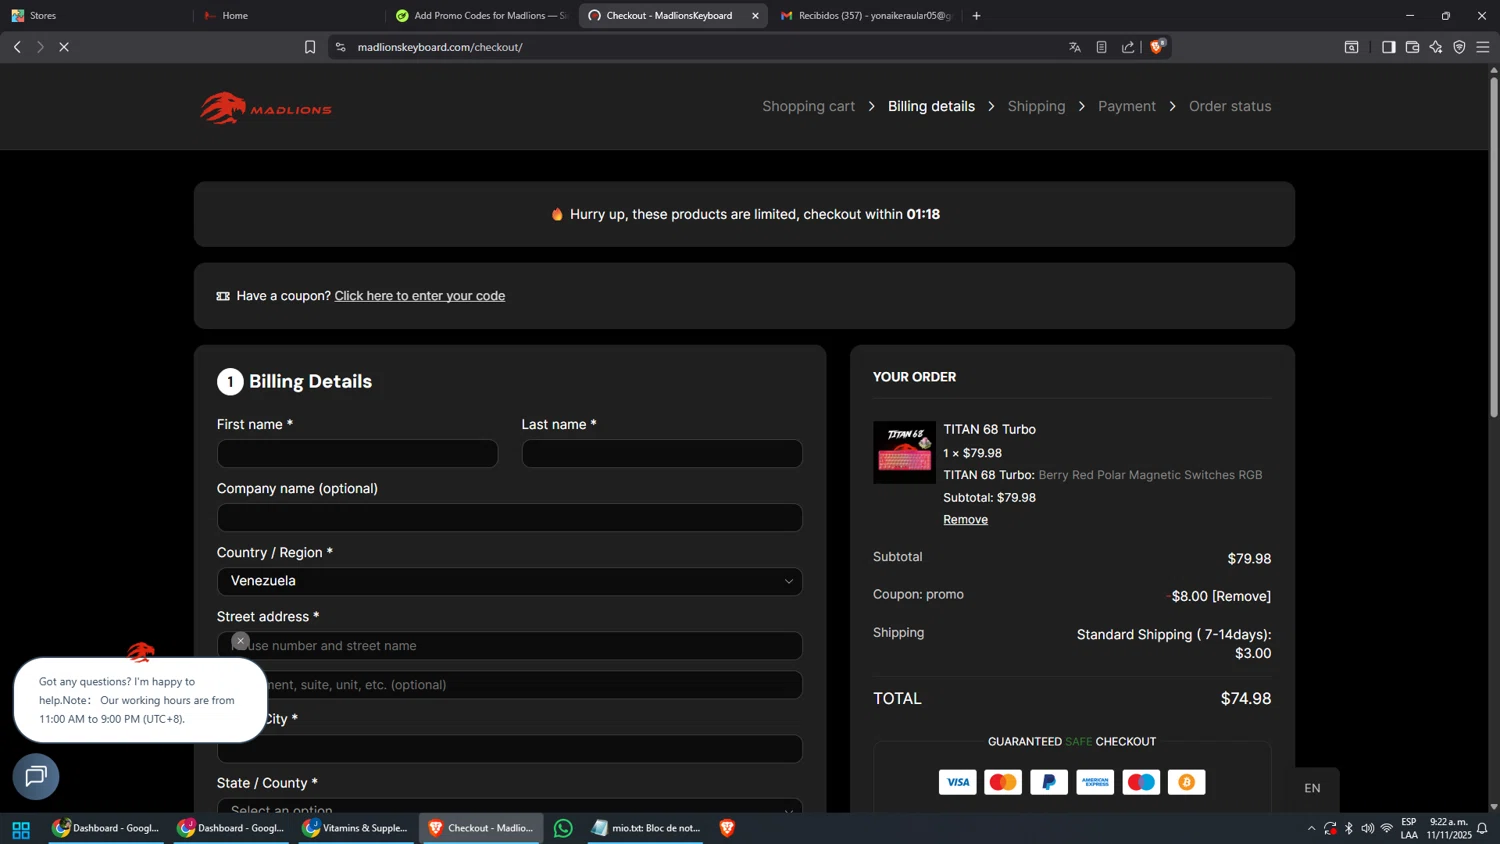The width and height of the screenshot is (1500, 844).
Task: Open the browser hamburger menu
Action: (x=1483, y=47)
